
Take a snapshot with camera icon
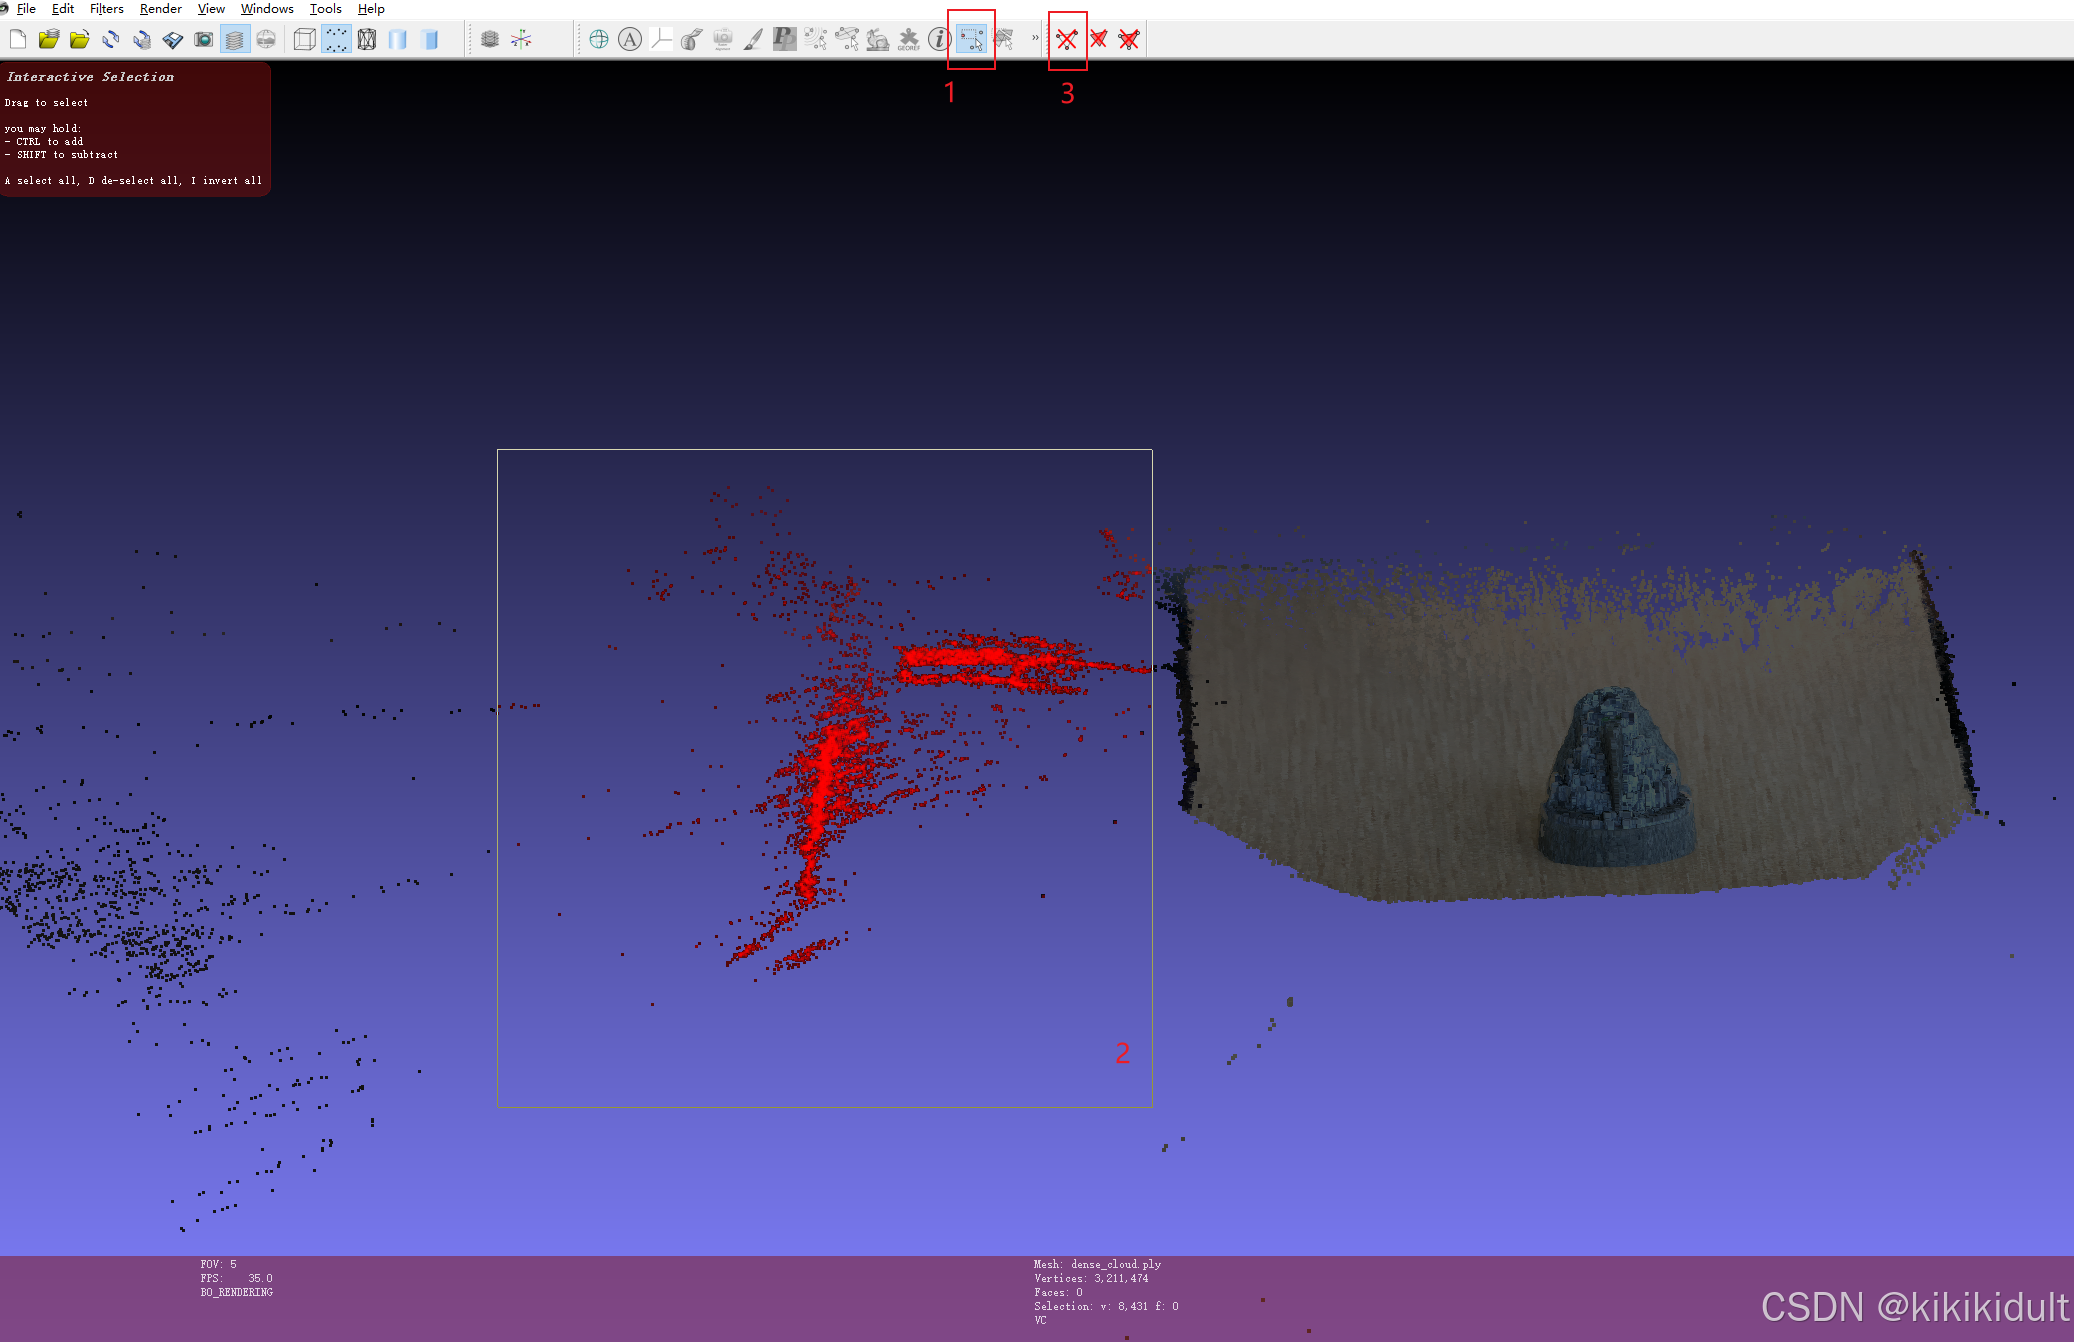(204, 39)
